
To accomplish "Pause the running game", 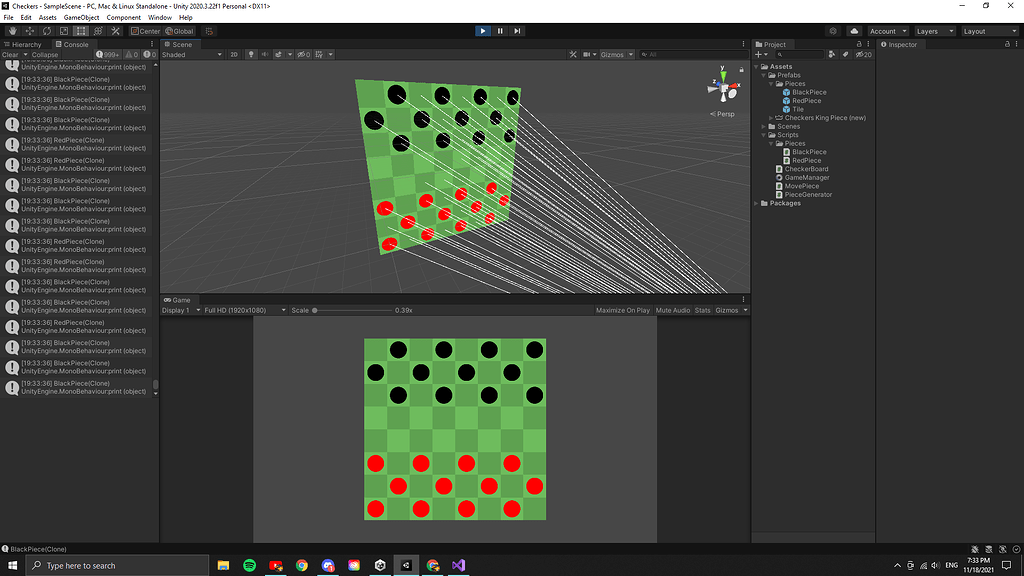I will (x=501, y=30).
